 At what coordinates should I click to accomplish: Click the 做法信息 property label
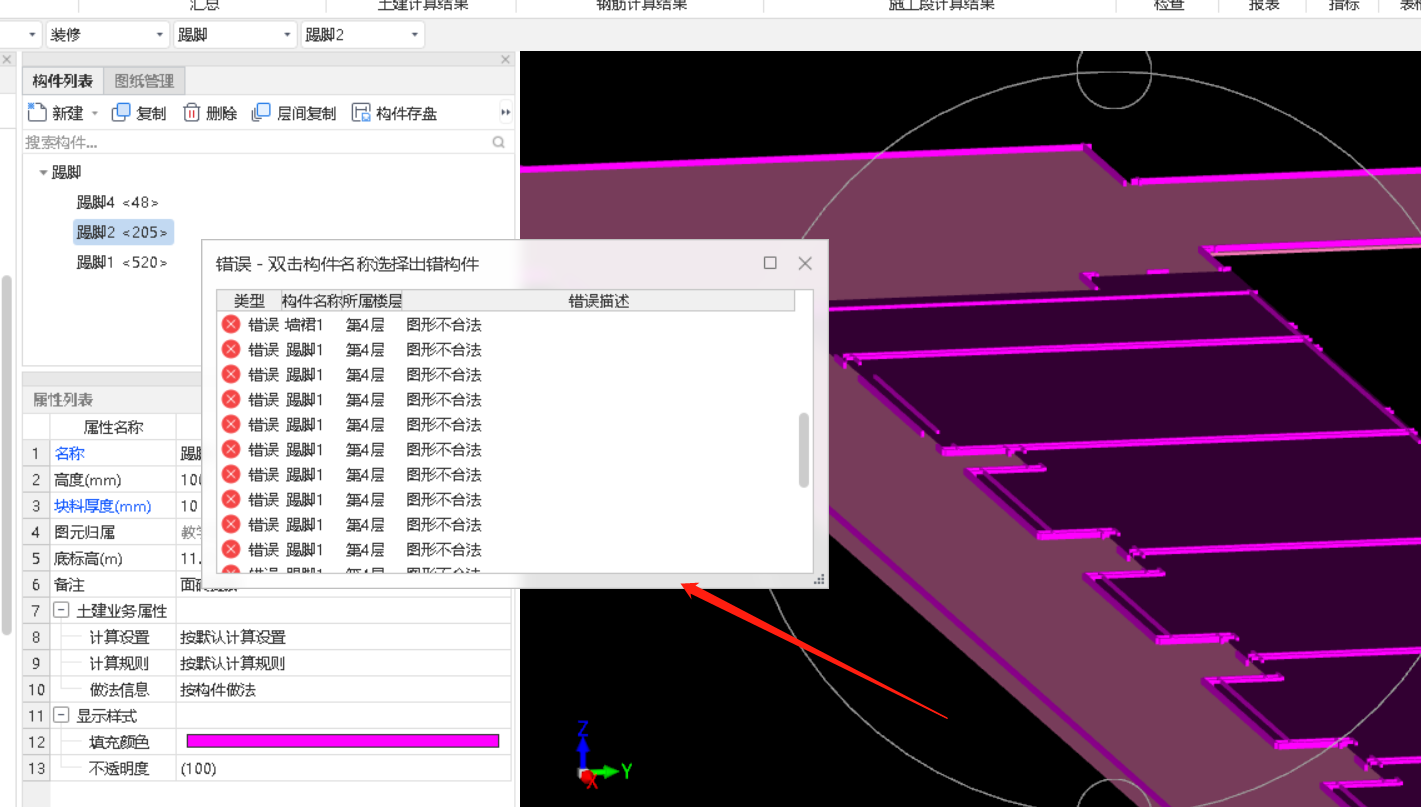click(119, 690)
